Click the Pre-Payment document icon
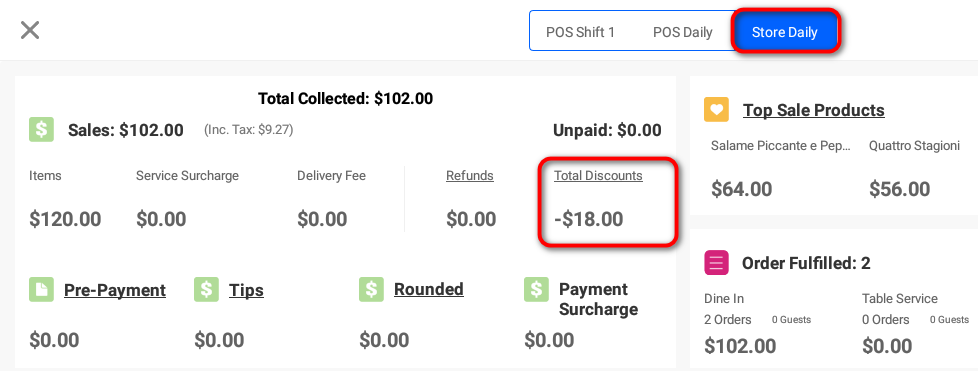Image resolution: width=978 pixels, height=371 pixels. 41,290
